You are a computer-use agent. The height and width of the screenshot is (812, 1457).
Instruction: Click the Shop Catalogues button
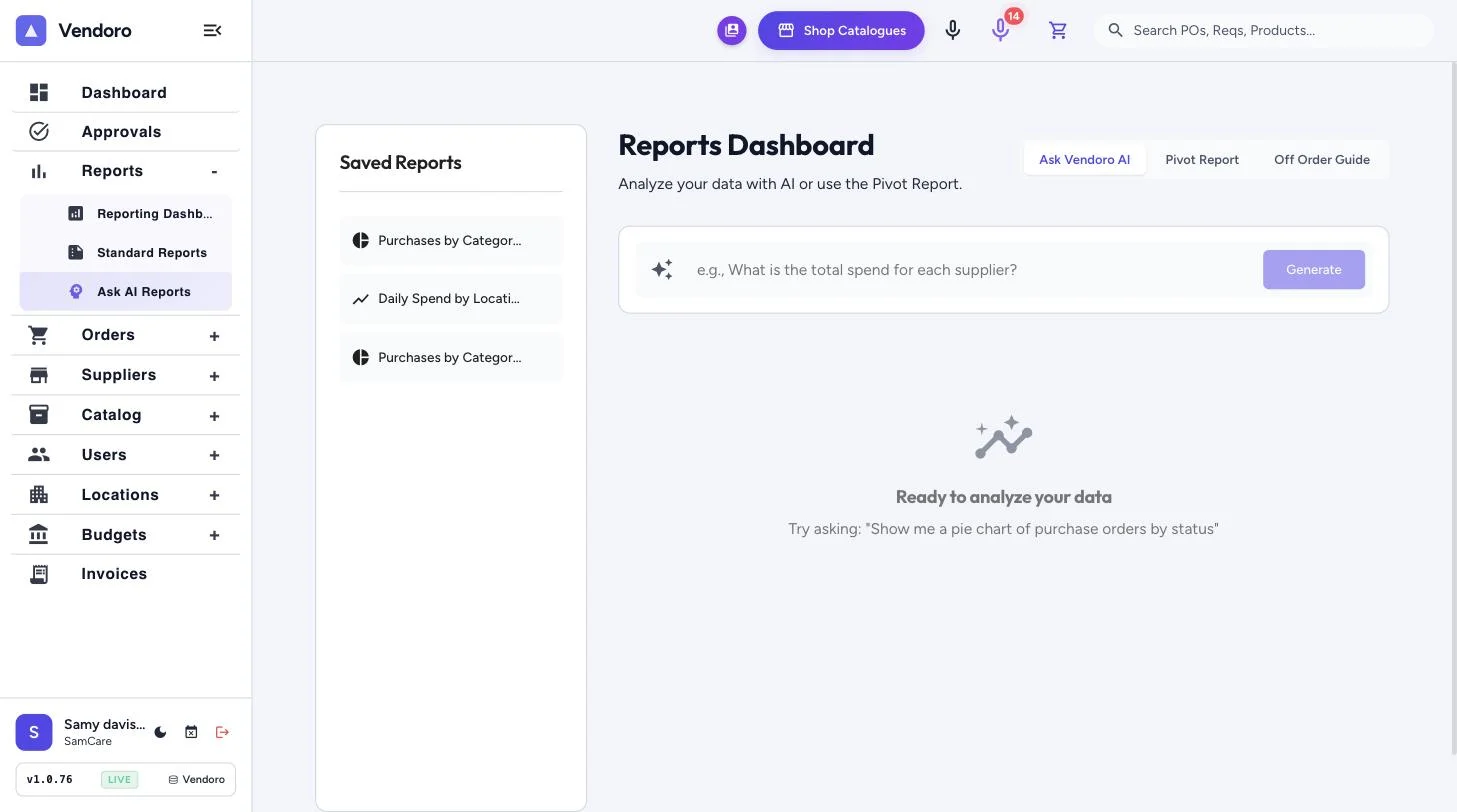pos(841,31)
